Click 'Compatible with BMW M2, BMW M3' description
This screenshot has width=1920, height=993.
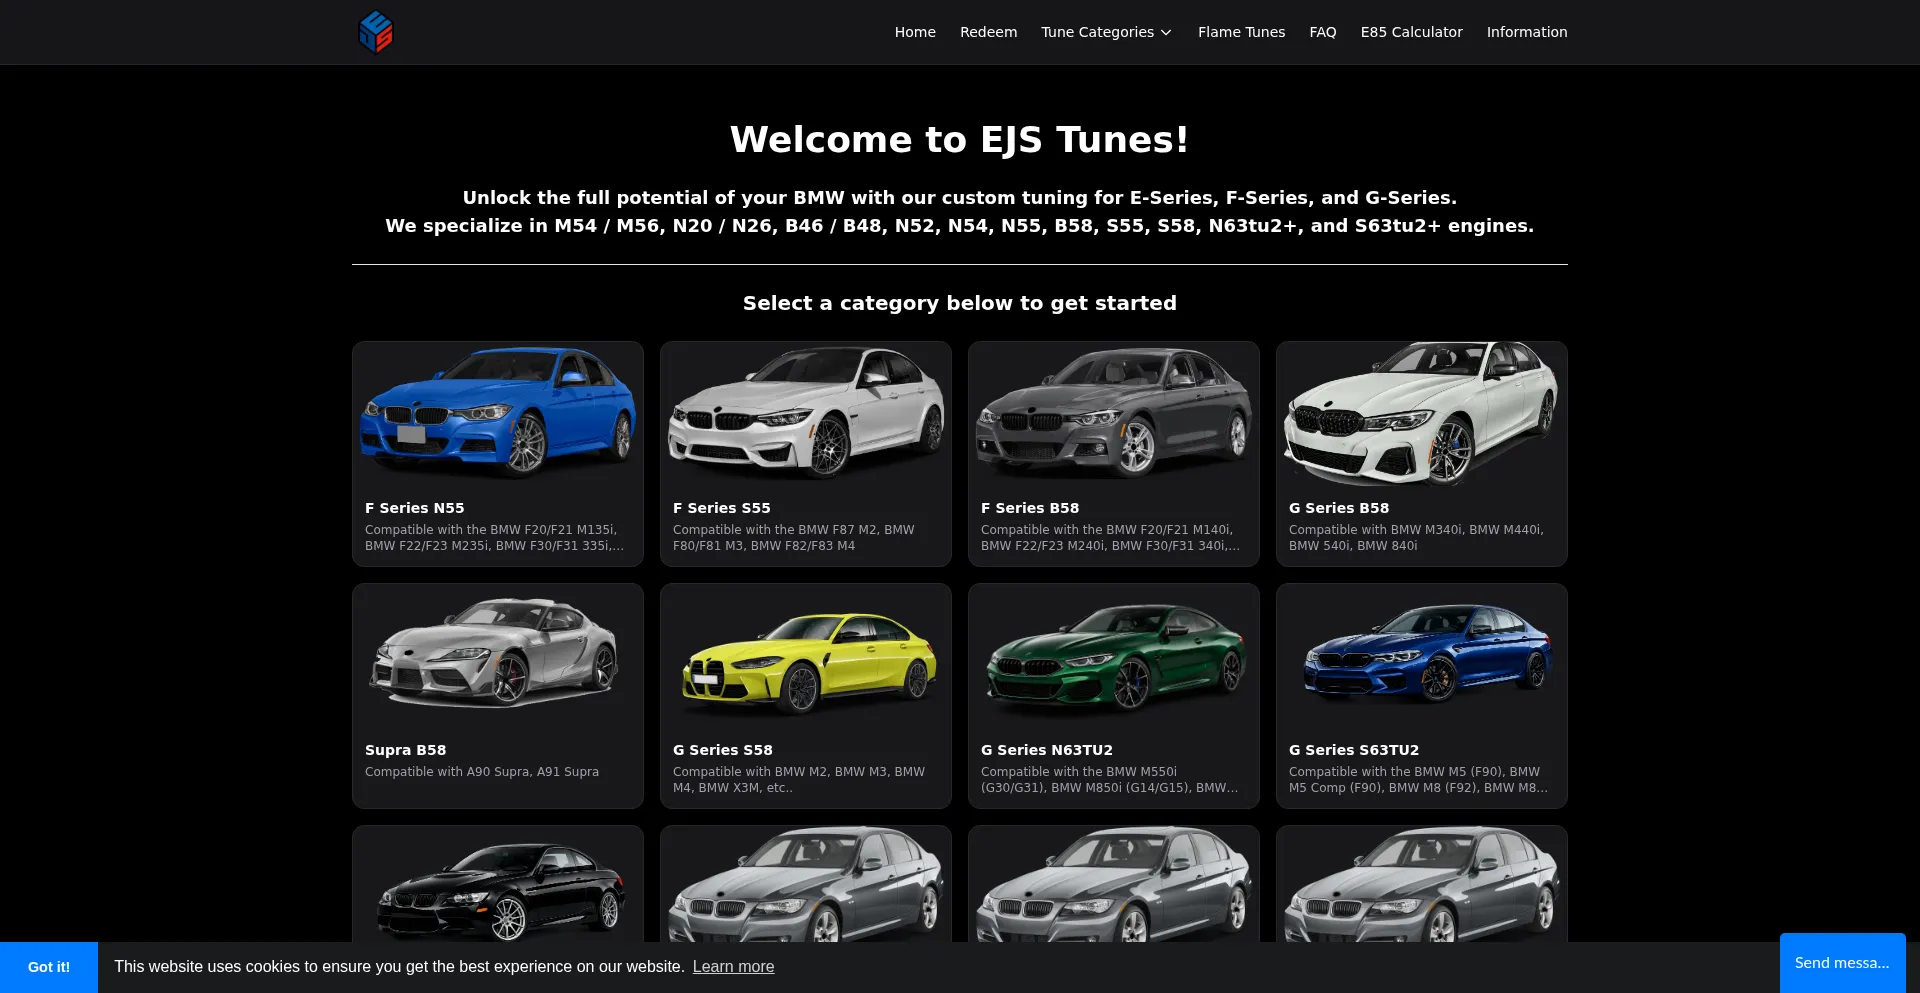[799, 780]
